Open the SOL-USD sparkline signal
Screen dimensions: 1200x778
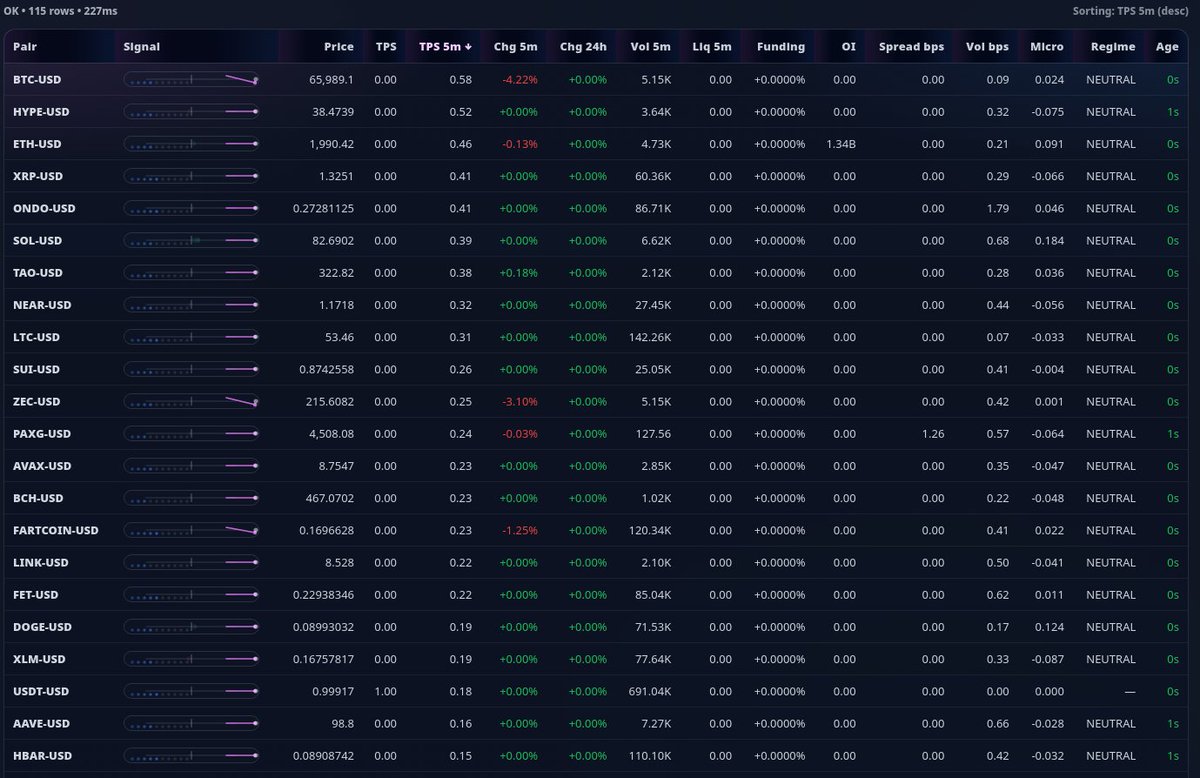point(191,241)
